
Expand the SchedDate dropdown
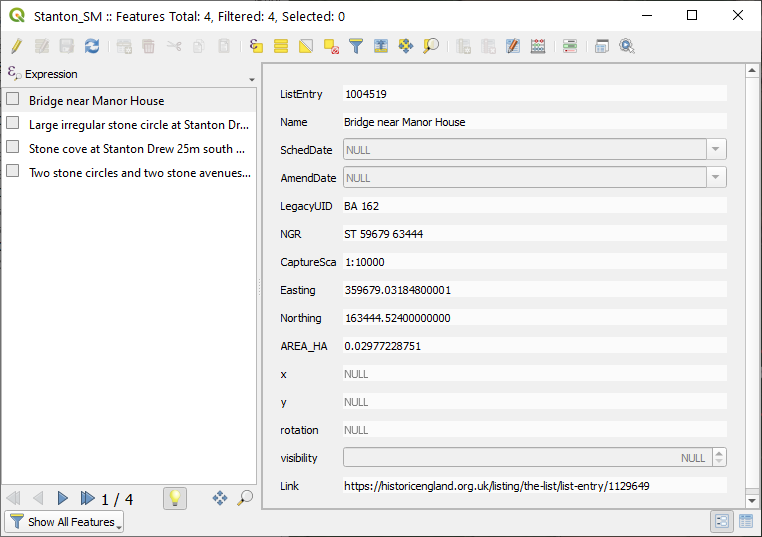716,150
